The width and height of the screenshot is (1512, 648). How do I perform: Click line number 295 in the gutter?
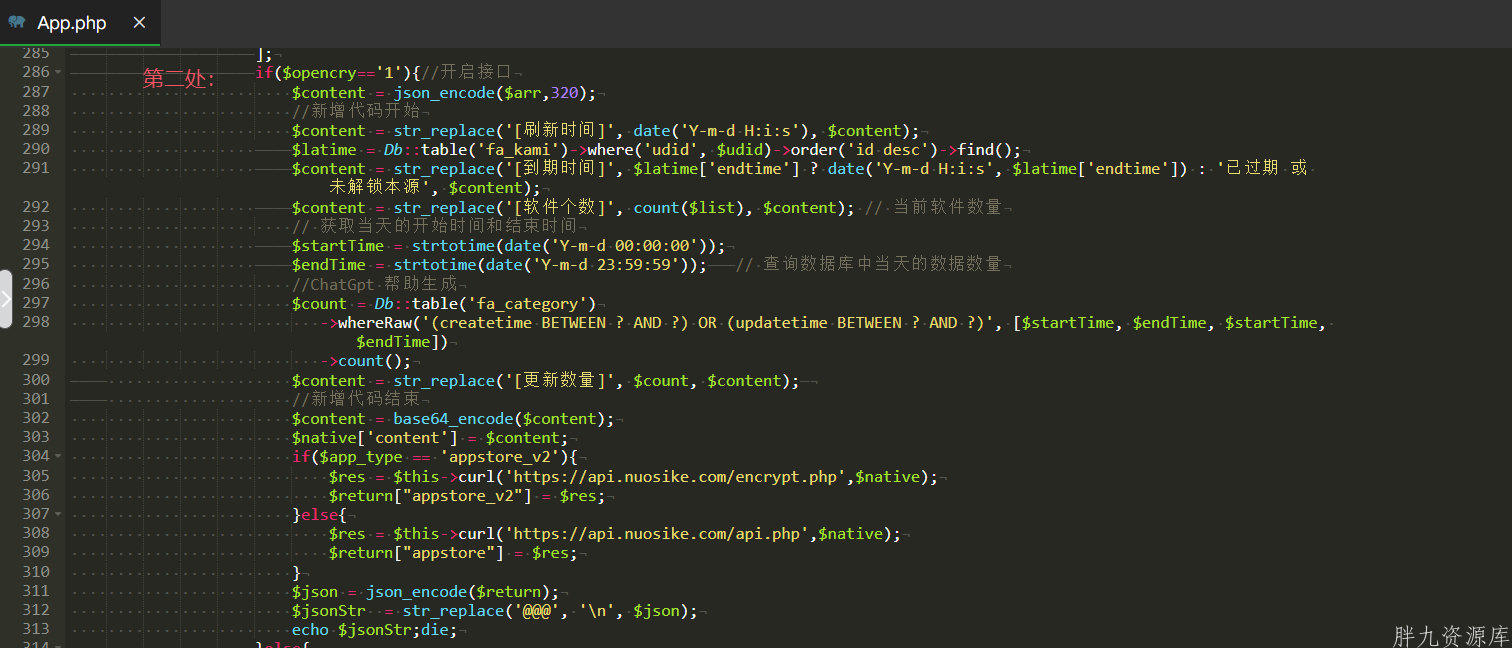coord(36,264)
